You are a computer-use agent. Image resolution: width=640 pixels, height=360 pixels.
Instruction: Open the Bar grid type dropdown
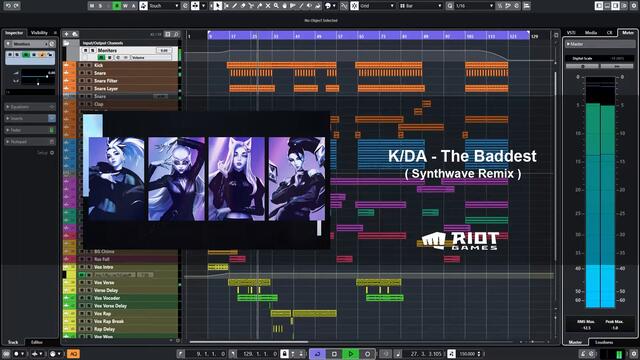(x=420, y=6)
